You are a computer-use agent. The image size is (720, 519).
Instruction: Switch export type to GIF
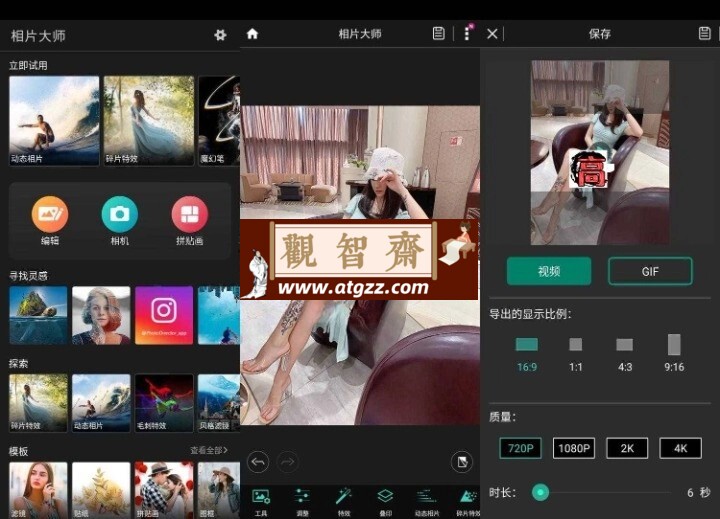tap(650, 271)
